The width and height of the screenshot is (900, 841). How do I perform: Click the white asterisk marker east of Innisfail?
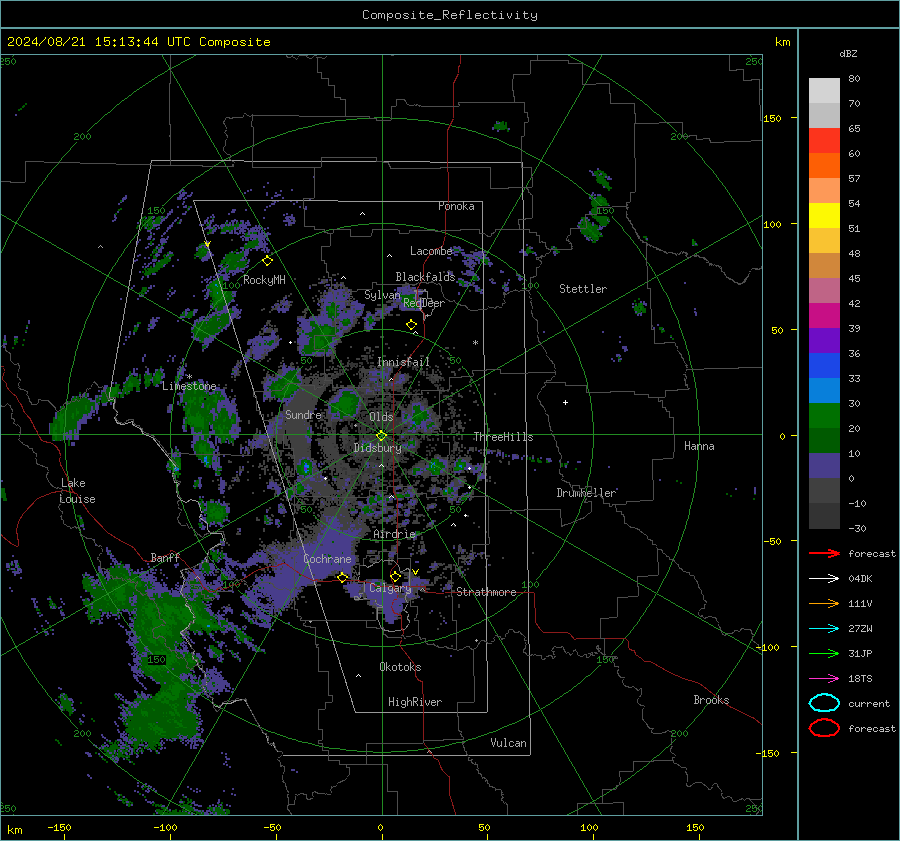pos(475,343)
